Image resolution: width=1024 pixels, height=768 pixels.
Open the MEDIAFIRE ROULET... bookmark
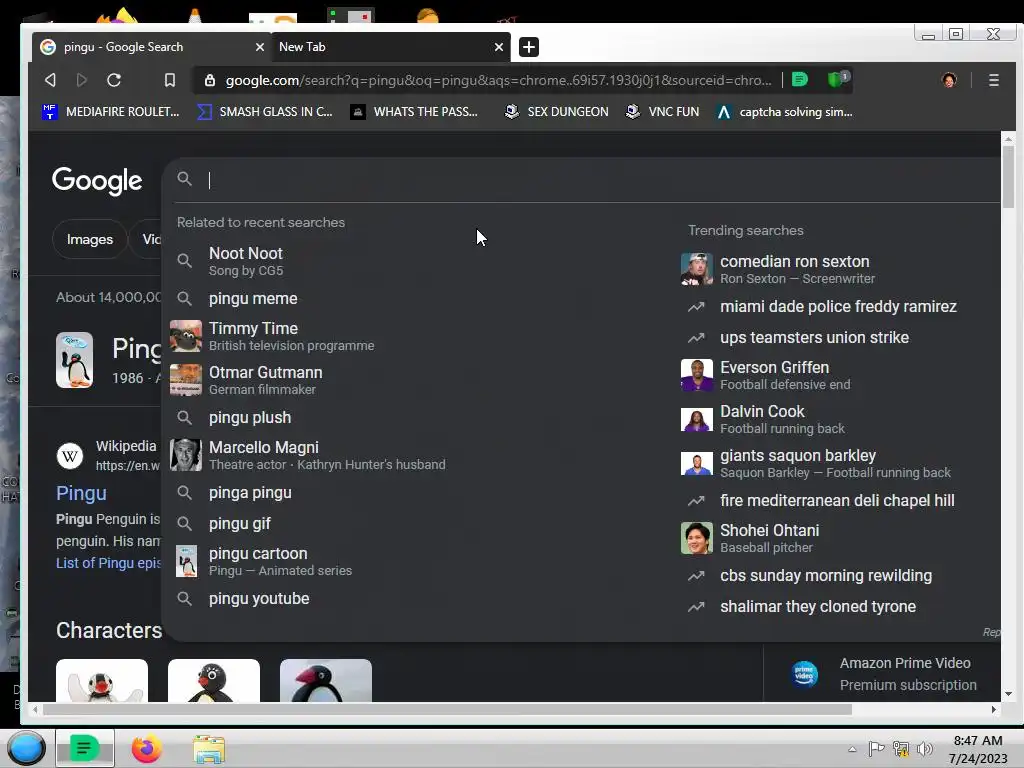click(x=110, y=112)
